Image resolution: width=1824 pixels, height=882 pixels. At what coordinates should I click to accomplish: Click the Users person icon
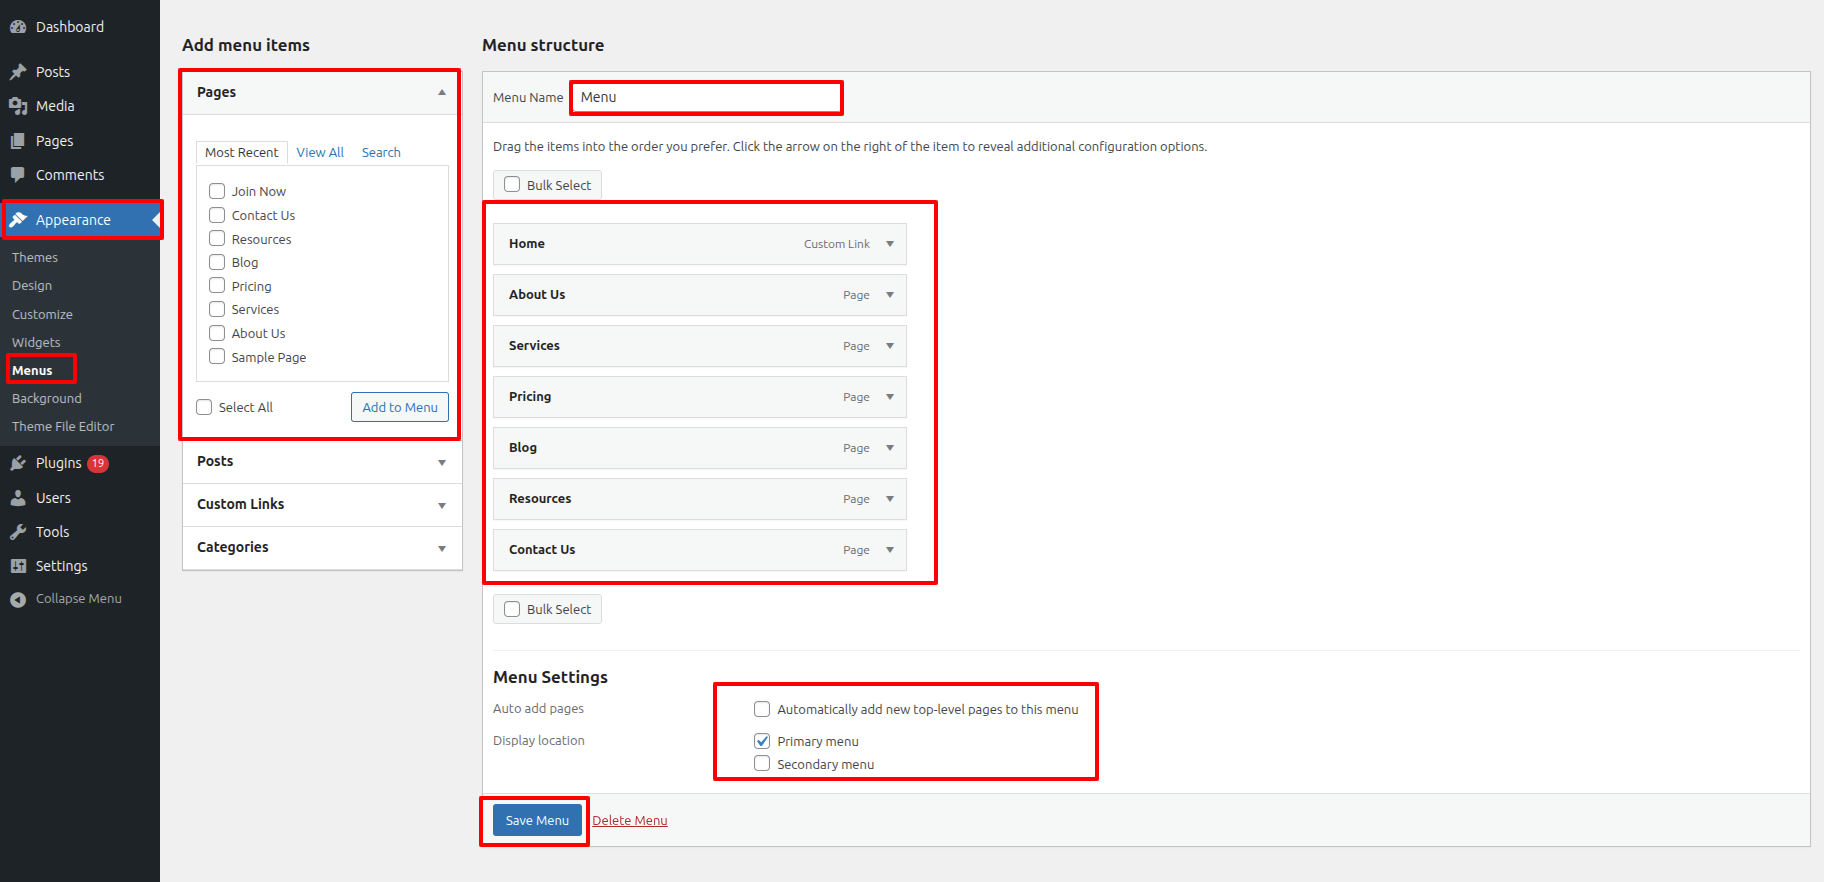point(18,498)
